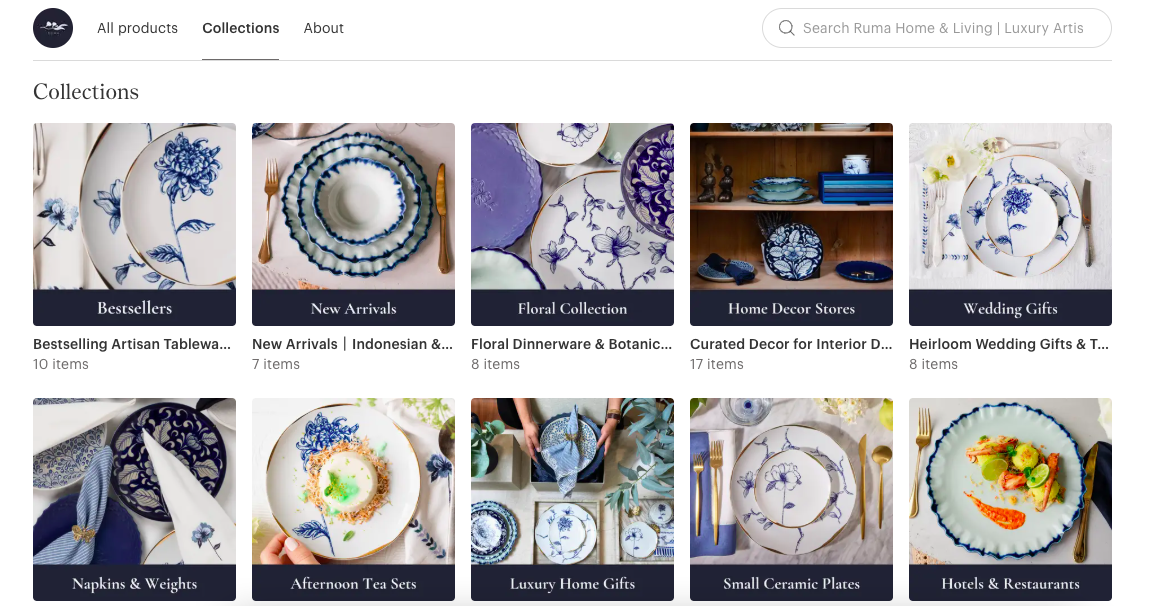Select the Collections tab
1149x606 pixels.
pos(240,28)
